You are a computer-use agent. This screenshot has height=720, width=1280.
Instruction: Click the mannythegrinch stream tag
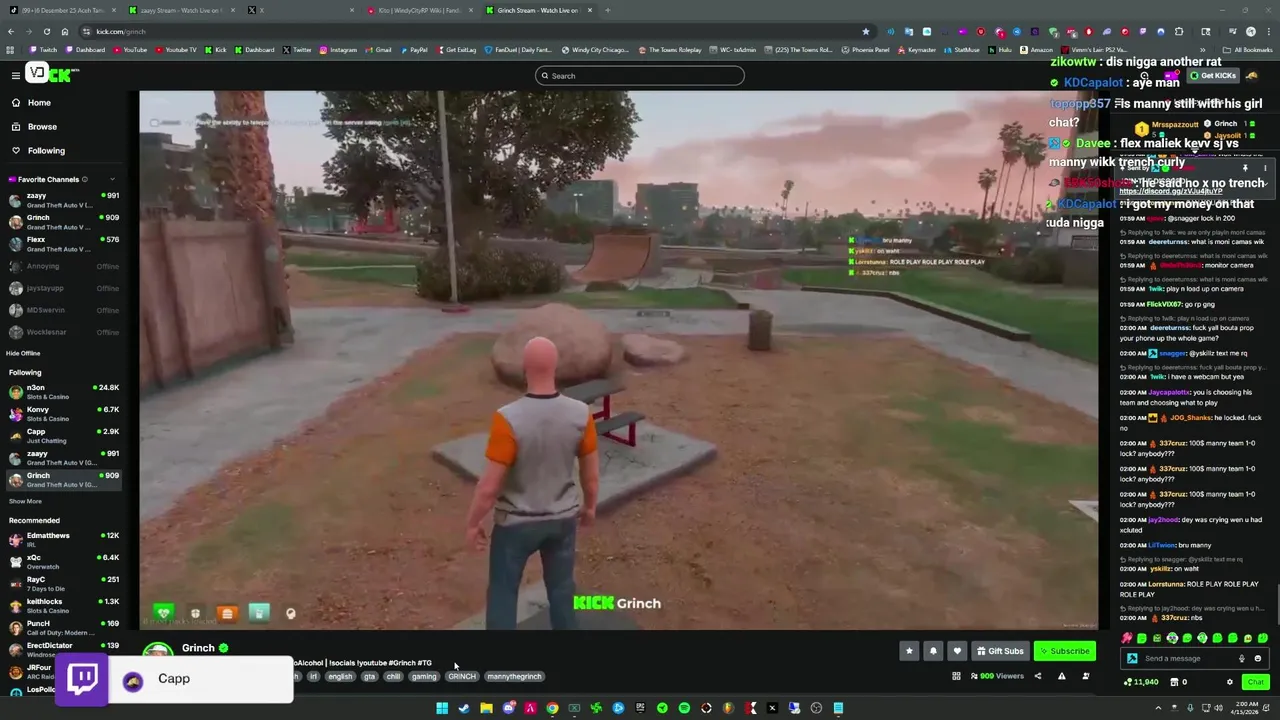(x=514, y=677)
